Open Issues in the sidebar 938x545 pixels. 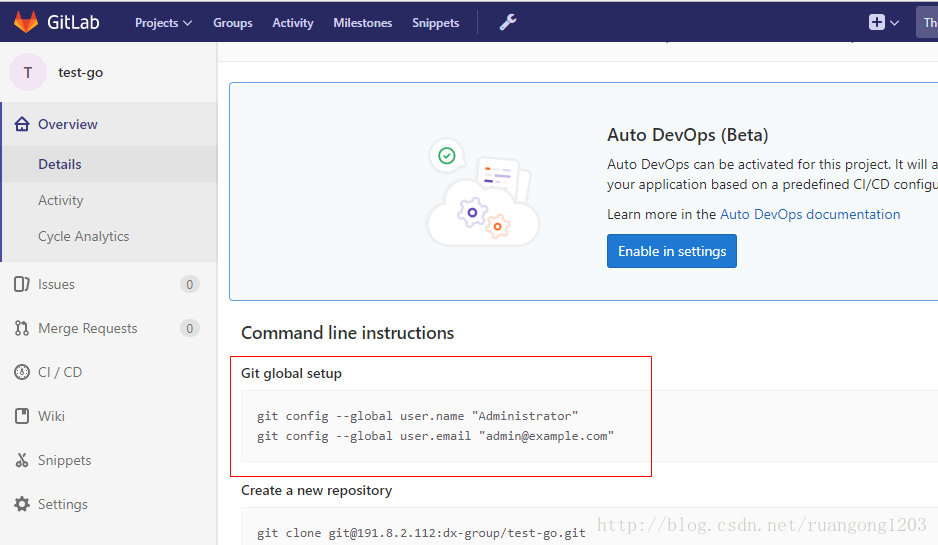pos(56,284)
